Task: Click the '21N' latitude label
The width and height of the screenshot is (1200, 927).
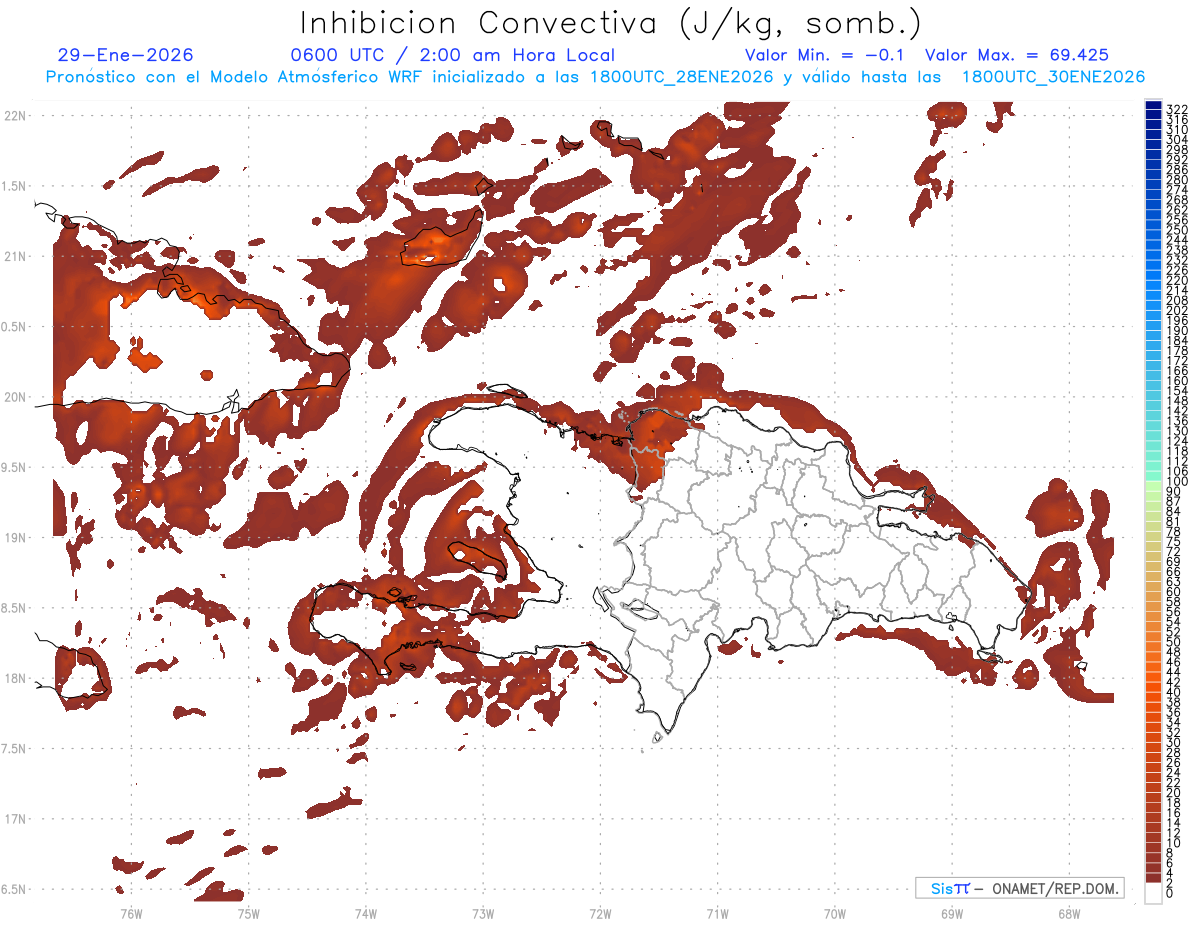Action: pos(14,256)
